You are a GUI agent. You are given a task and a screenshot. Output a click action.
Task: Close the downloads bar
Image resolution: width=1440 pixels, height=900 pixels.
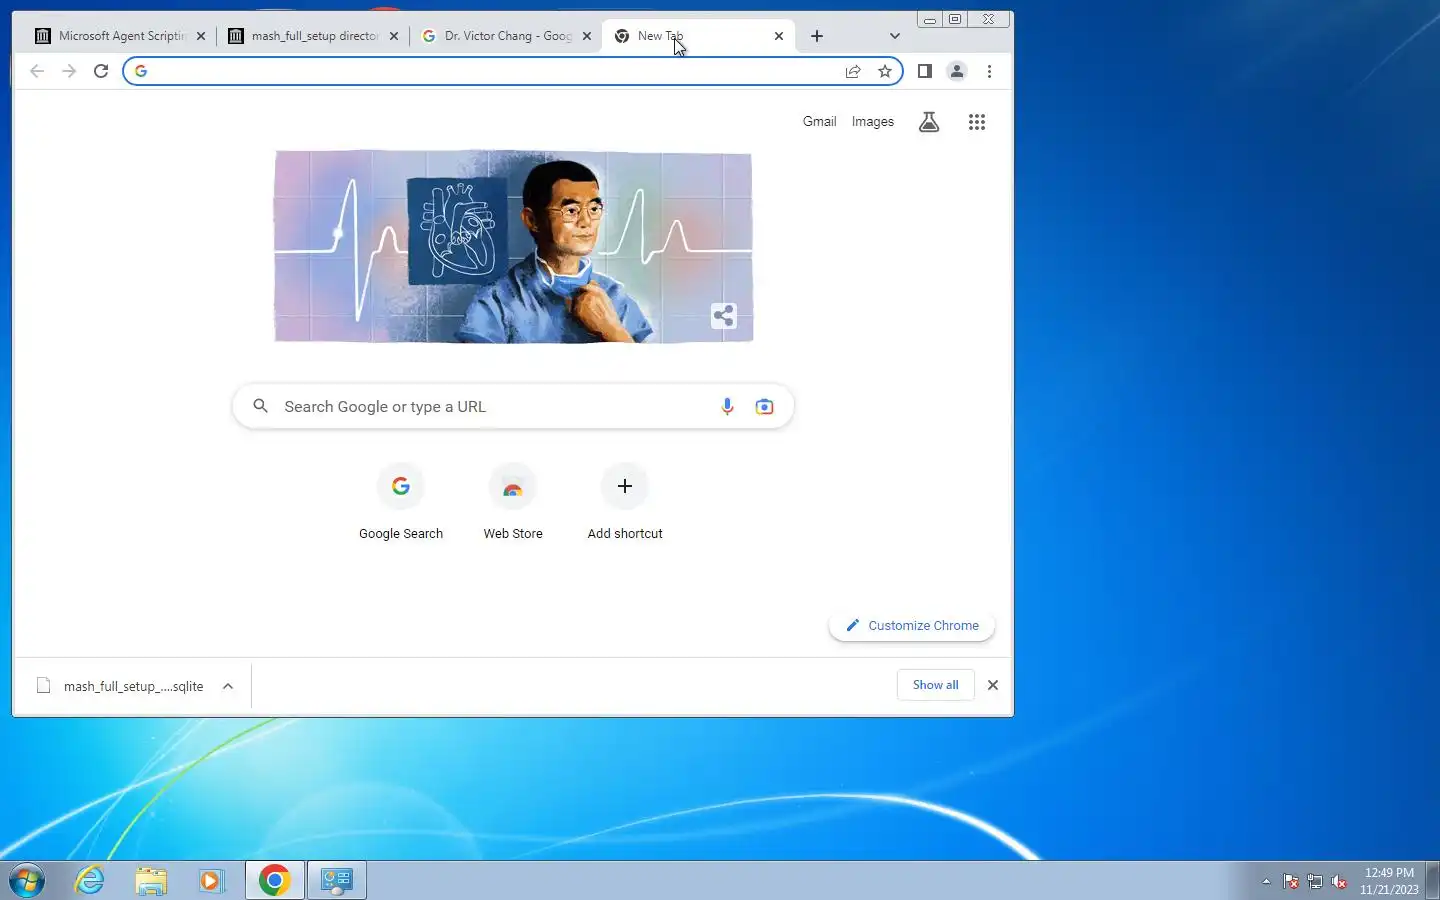coord(993,685)
